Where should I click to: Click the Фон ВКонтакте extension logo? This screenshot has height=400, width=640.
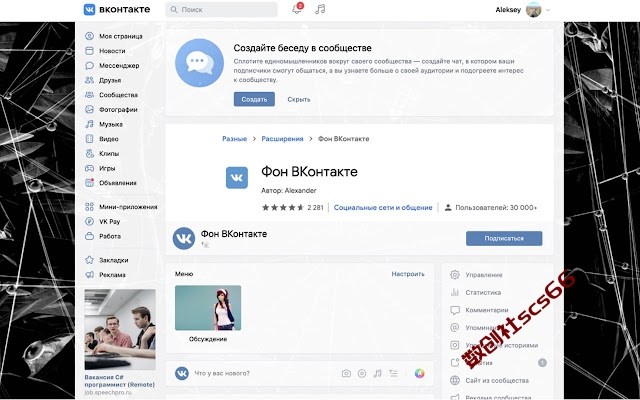click(237, 178)
